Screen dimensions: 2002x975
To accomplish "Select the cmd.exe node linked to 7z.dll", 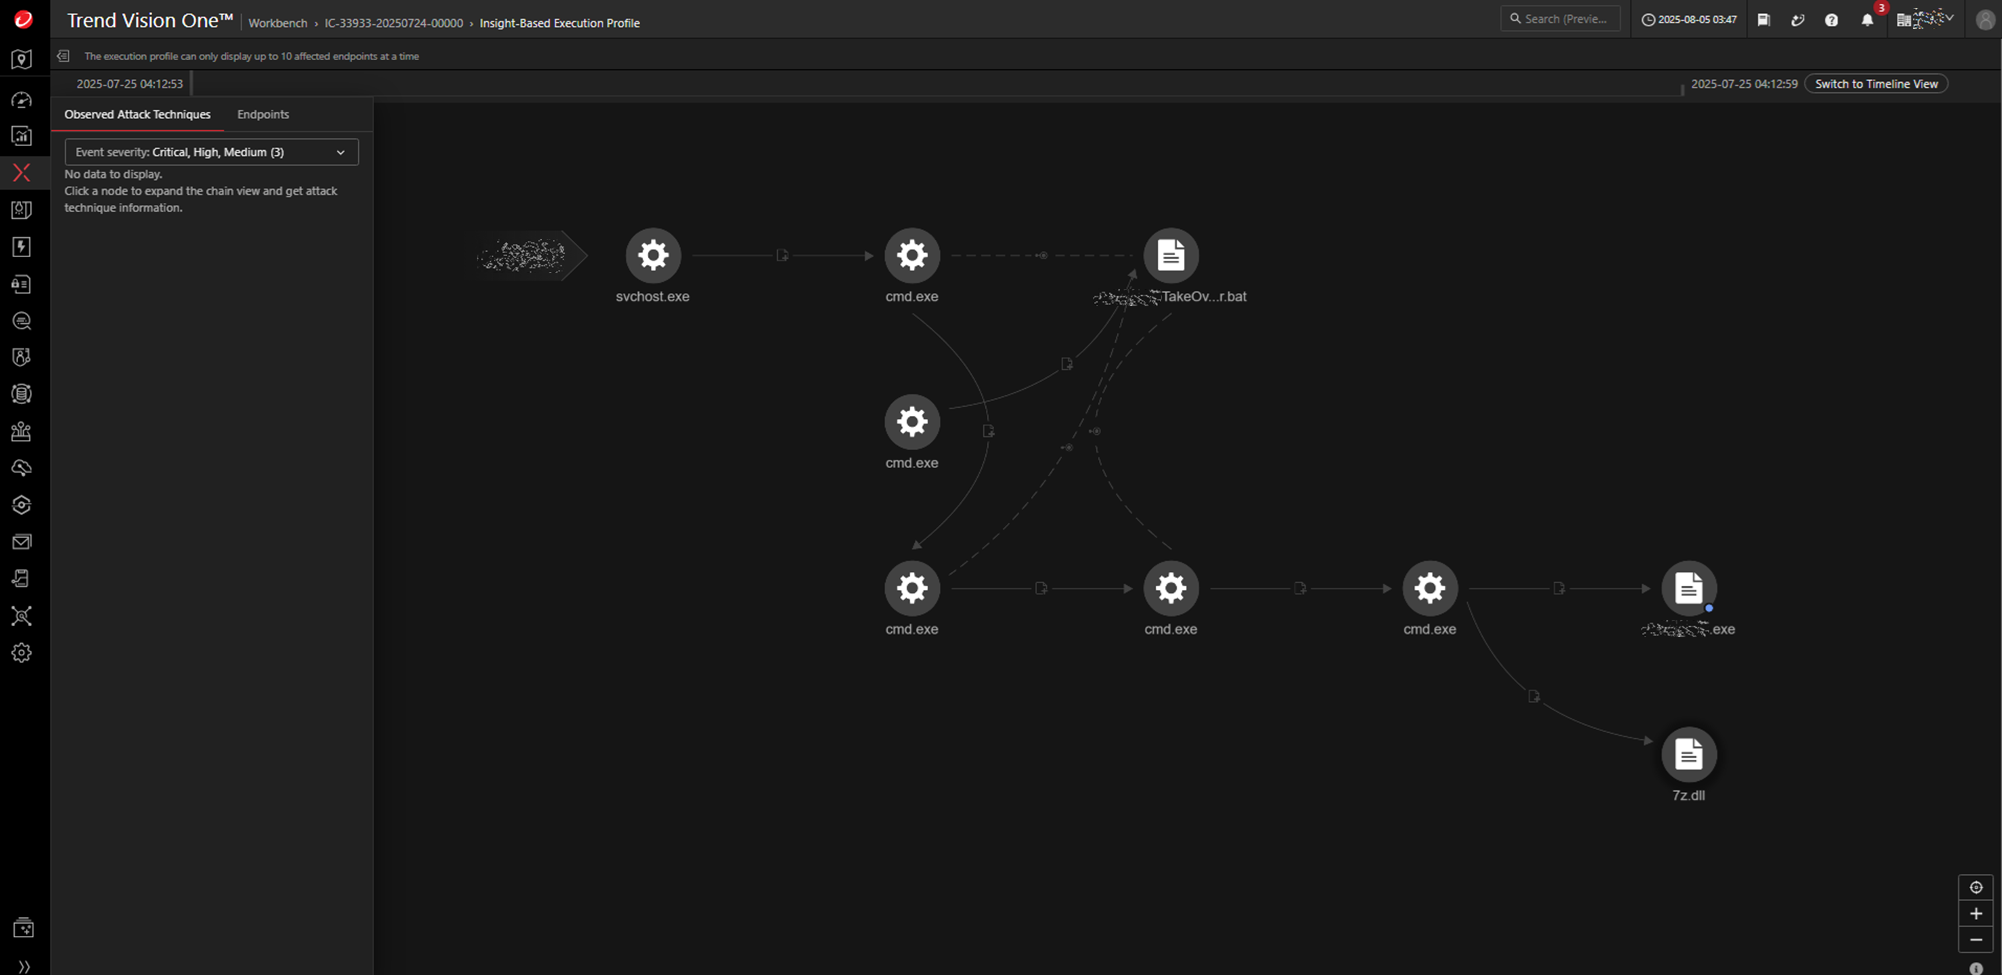I will coord(1430,588).
